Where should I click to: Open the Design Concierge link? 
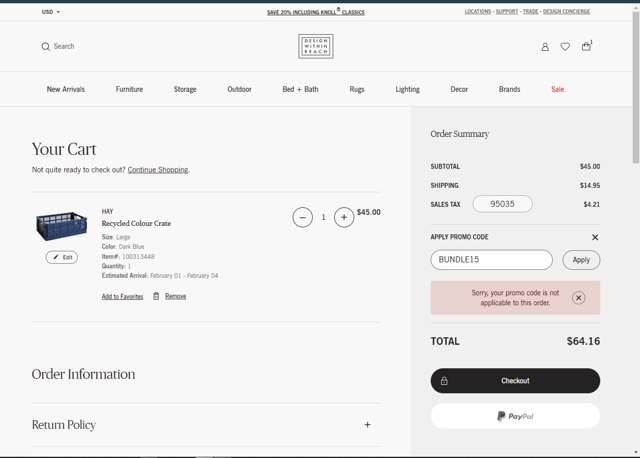pyautogui.click(x=567, y=11)
